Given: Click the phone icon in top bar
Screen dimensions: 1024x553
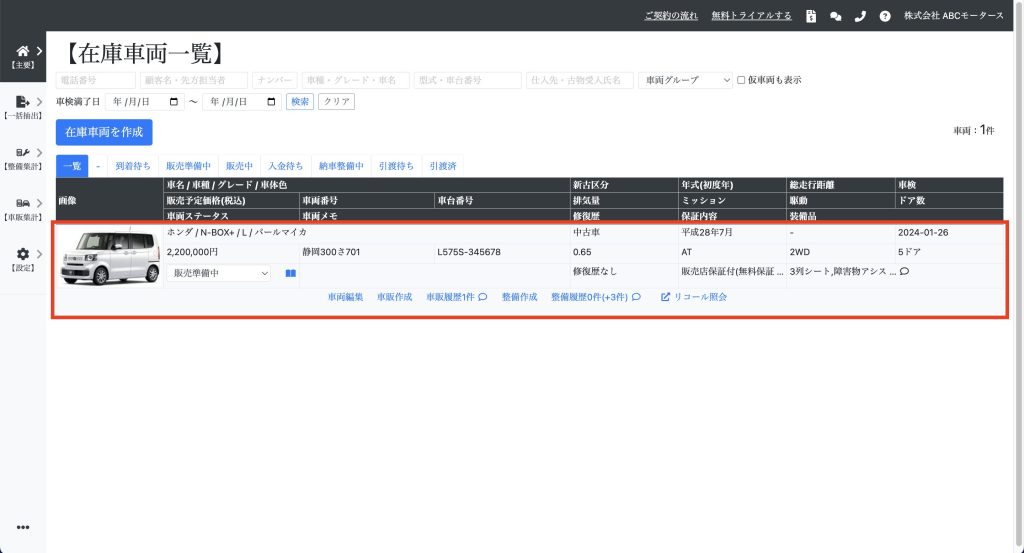Looking at the screenshot, I should 860,16.
